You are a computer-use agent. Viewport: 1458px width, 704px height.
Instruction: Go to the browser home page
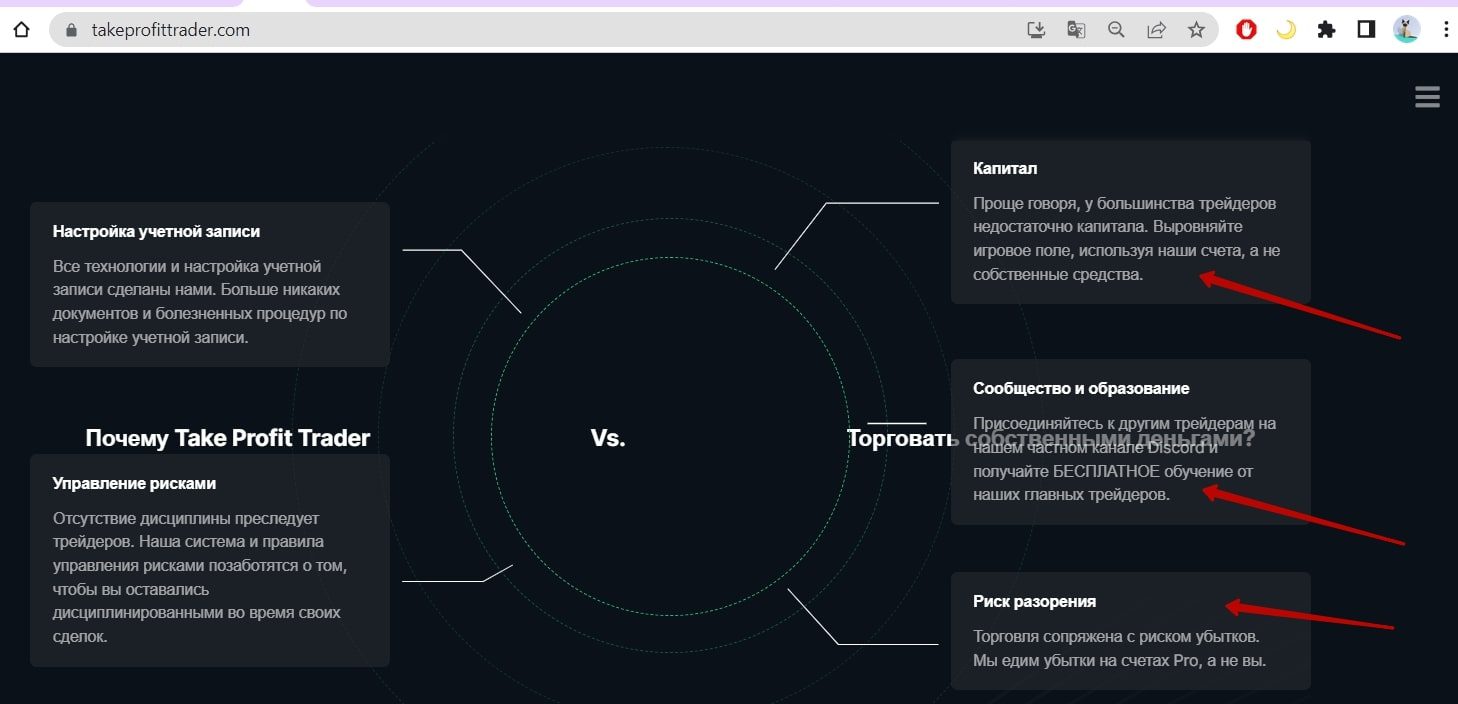point(21,30)
